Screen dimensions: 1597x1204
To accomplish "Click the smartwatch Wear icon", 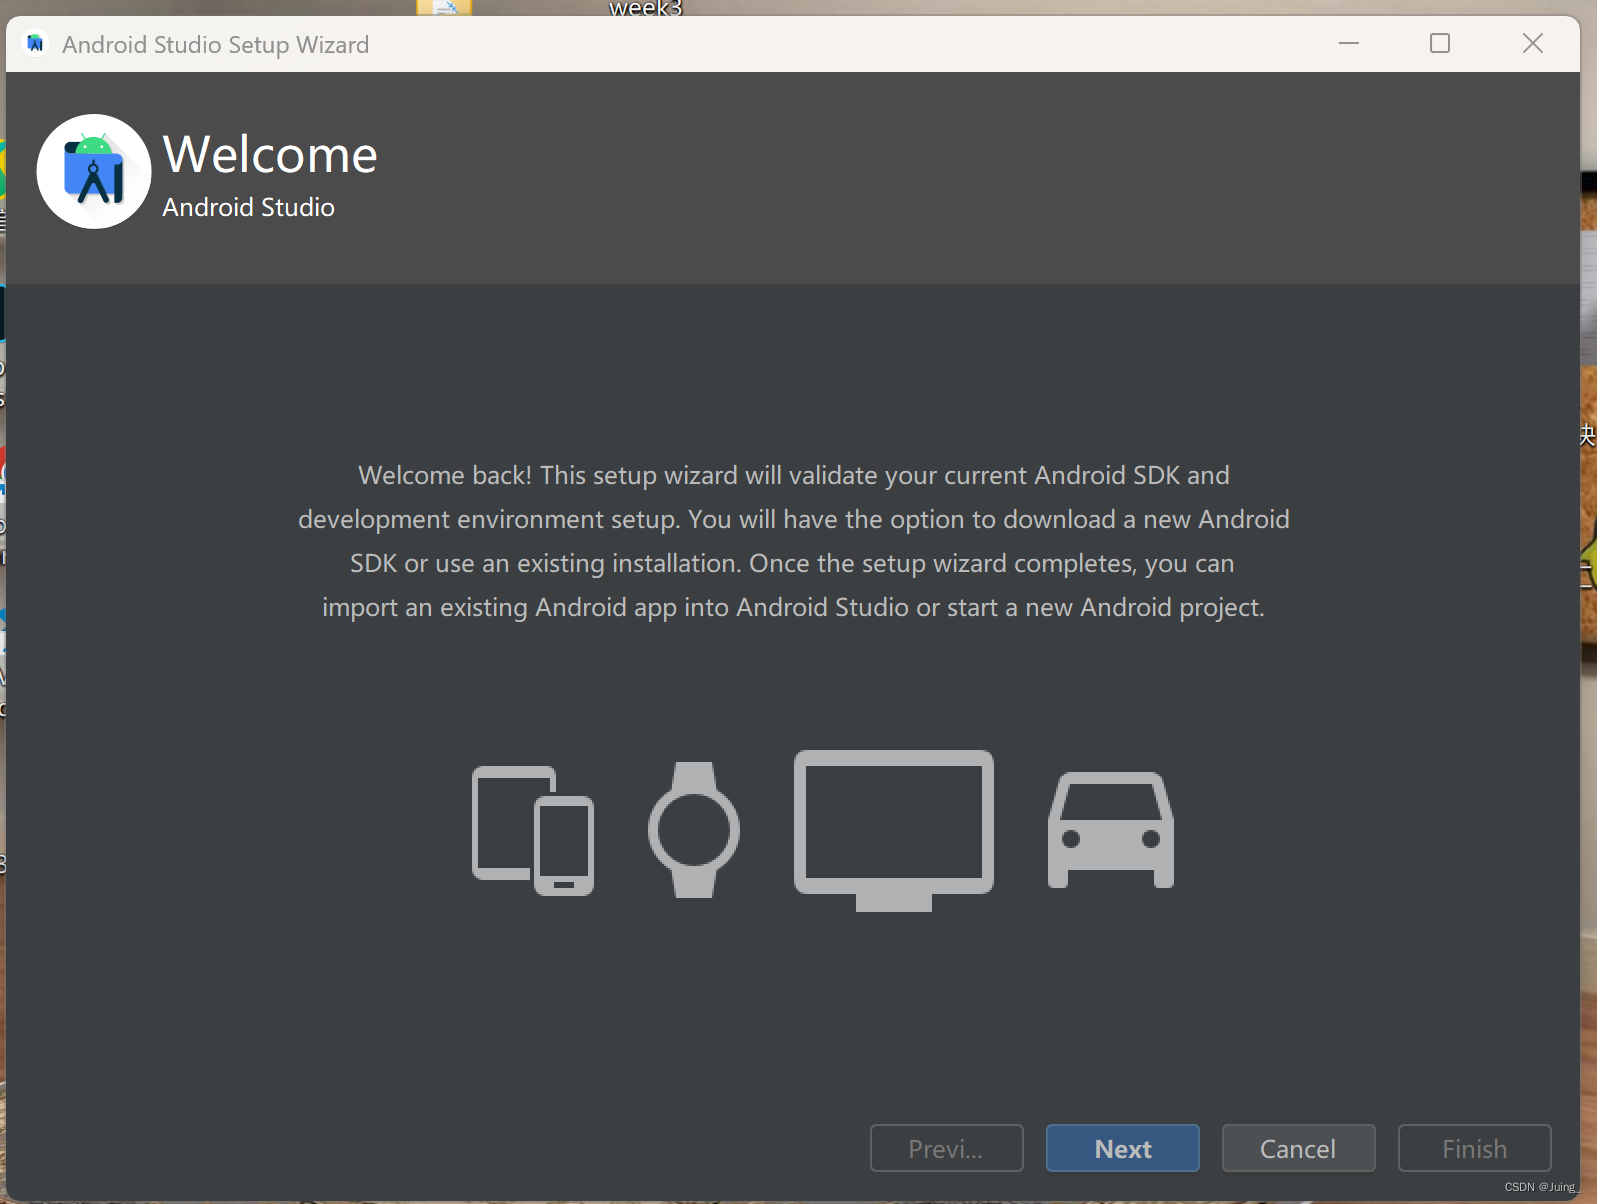I will coord(694,830).
